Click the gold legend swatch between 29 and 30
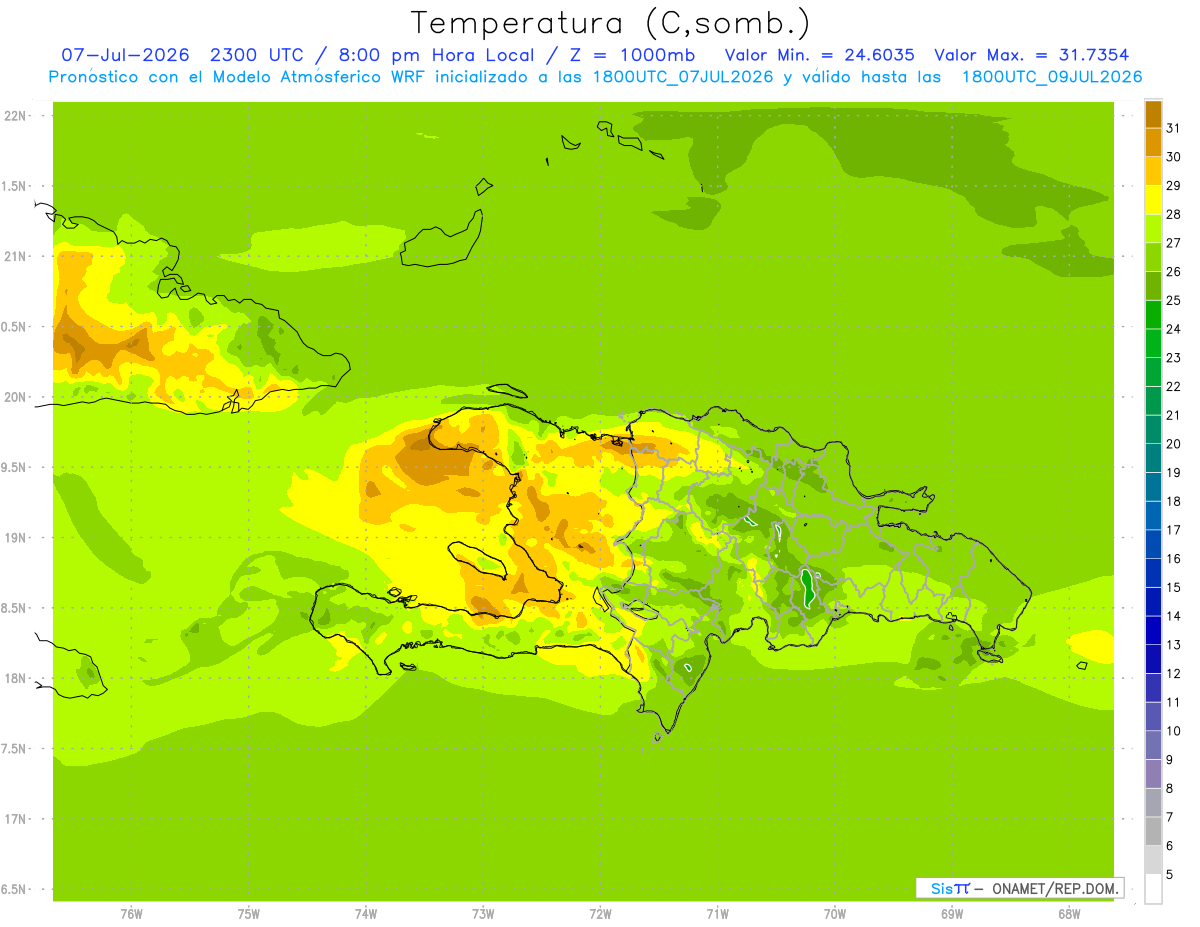Screen dimensions: 1200x927 [x=1153, y=171]
